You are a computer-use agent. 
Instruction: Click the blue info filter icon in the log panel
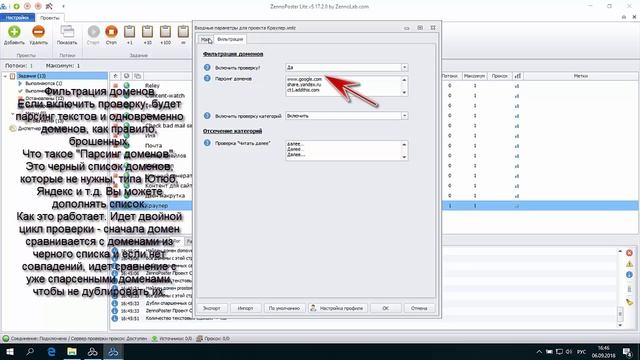tap(629, 275)
